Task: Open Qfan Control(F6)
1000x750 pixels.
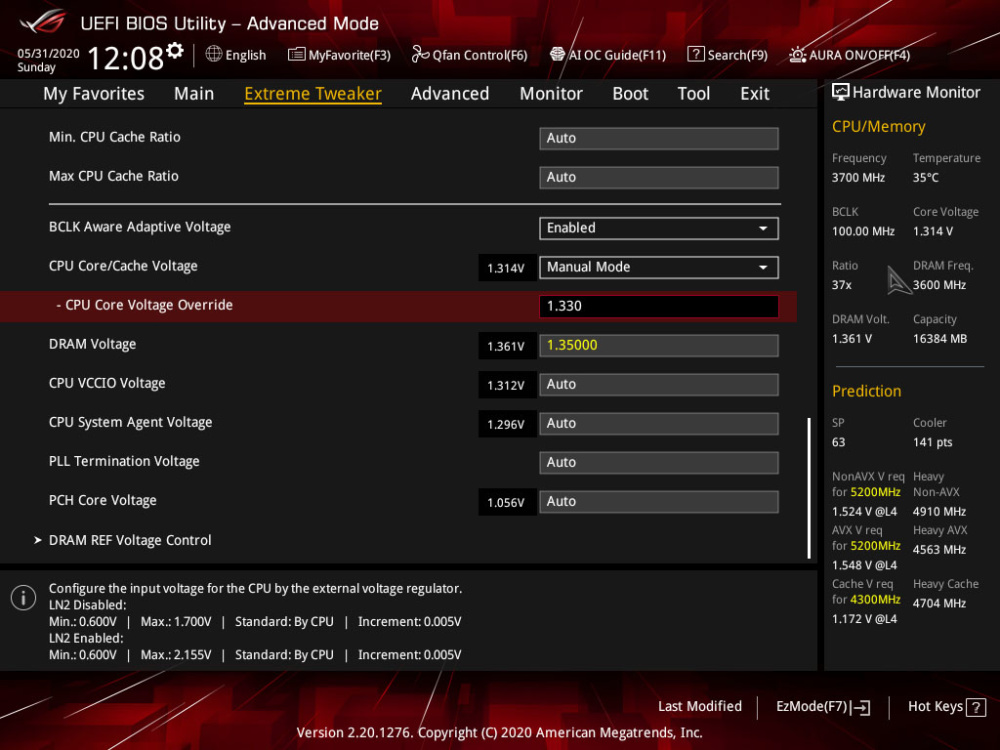Action: pos(480,55)
